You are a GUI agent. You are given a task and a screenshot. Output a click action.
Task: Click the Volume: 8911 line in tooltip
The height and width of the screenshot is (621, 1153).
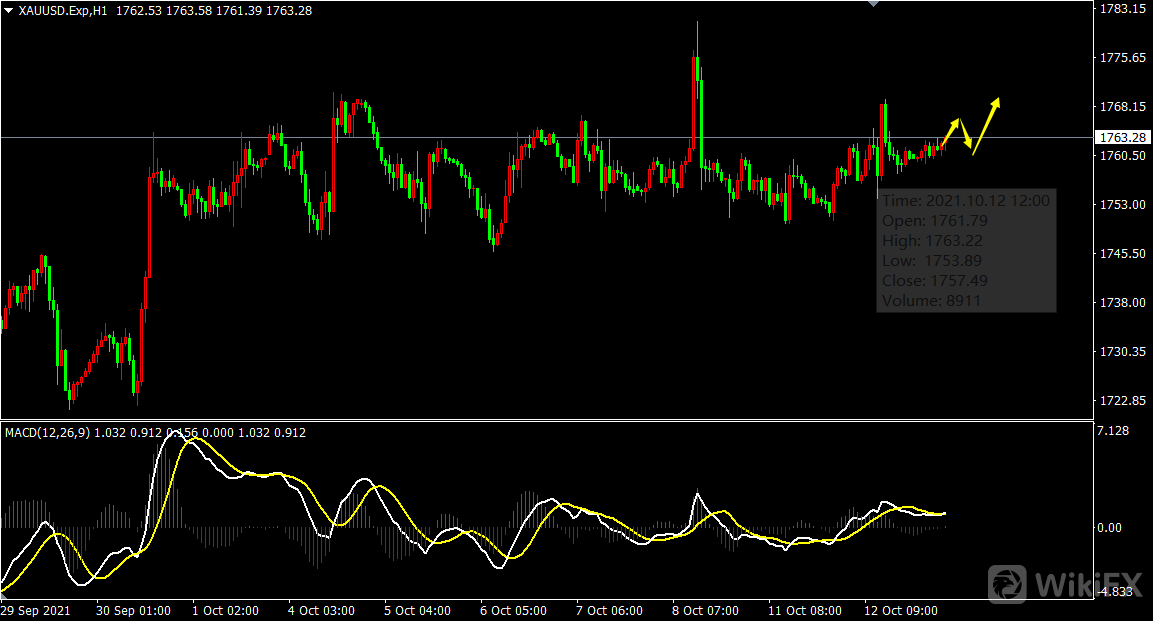point(931,300)
